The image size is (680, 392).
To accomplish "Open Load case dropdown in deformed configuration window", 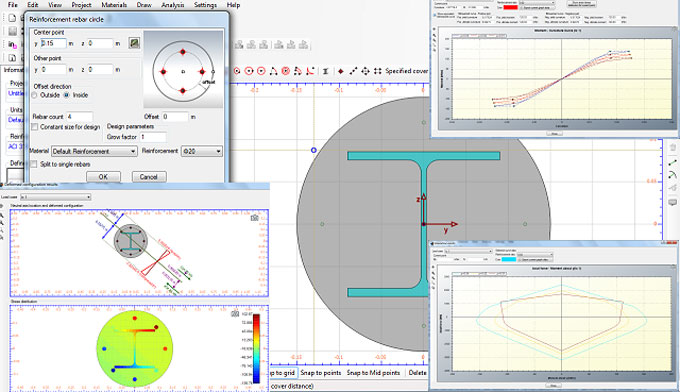I will pyautogui.click(x=56, y=197).
